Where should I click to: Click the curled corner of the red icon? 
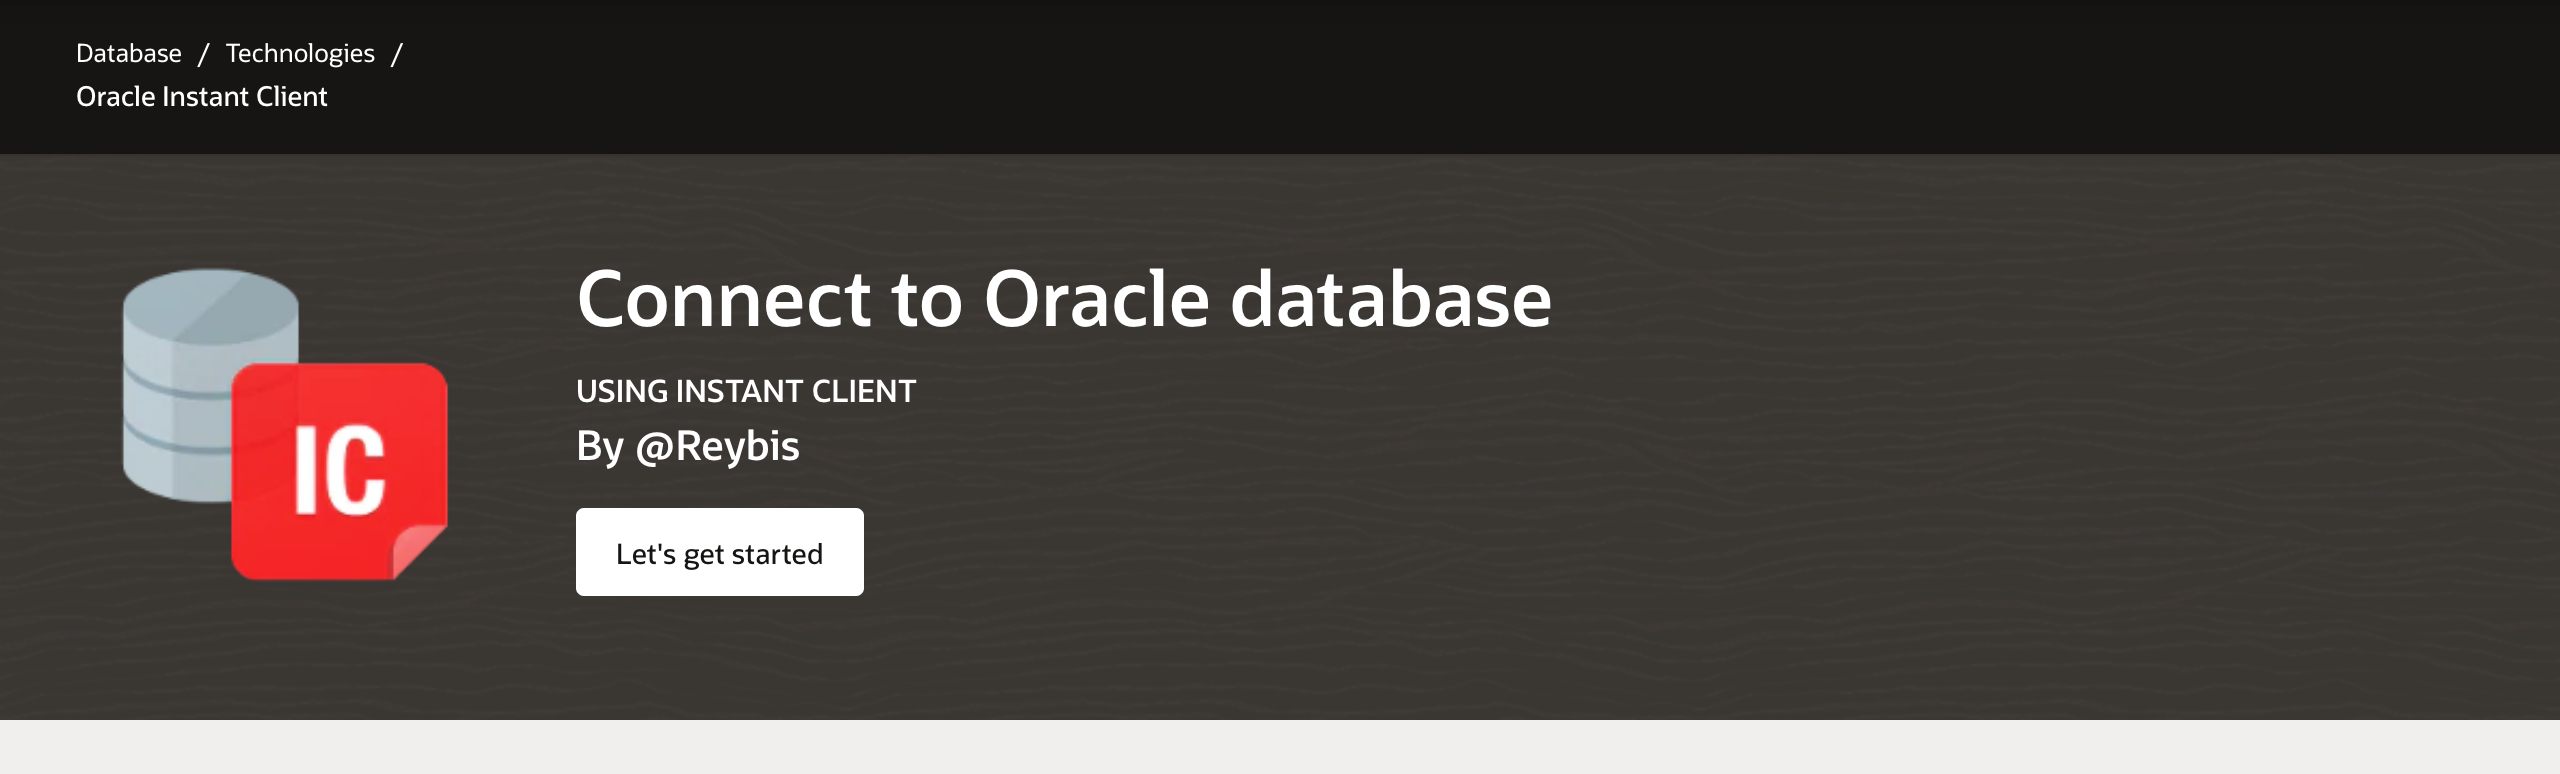[420, 552]
